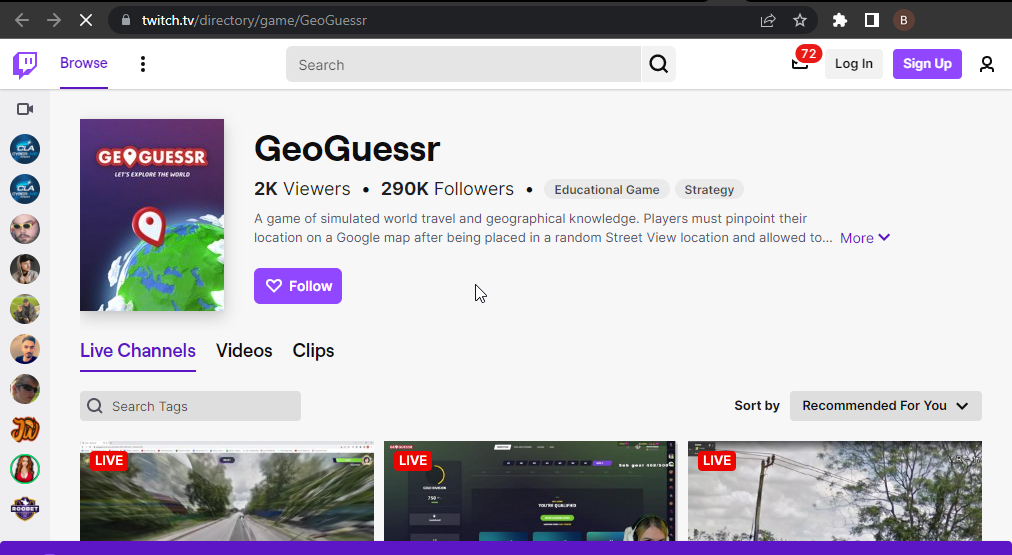Open the user profile icon menu
The width and height of the screenshot is (1012, 555).
986,64
